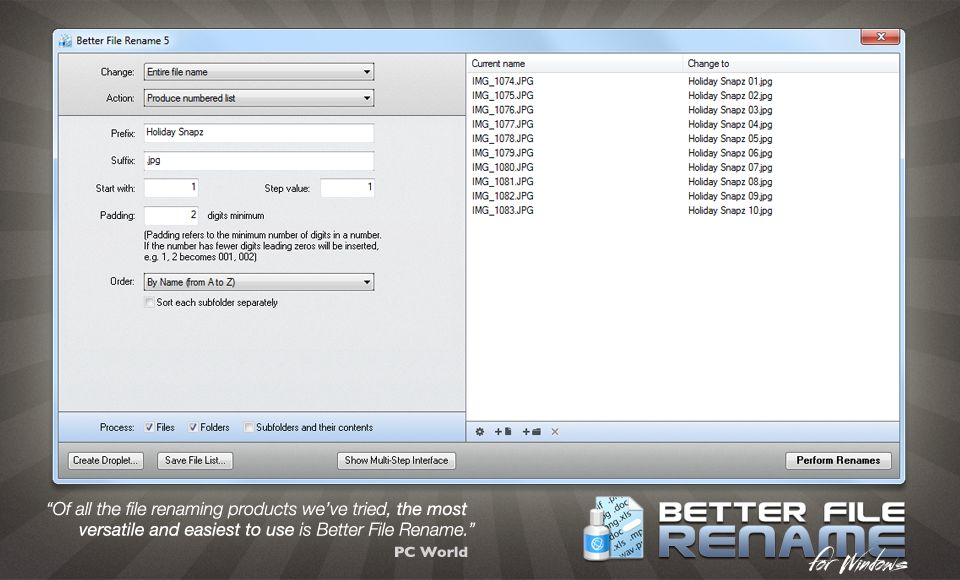Click the Holiday Snapz 04.jpg new name
Image resolution: width=960 pixels, height=580 pixels.
point(730,124)
